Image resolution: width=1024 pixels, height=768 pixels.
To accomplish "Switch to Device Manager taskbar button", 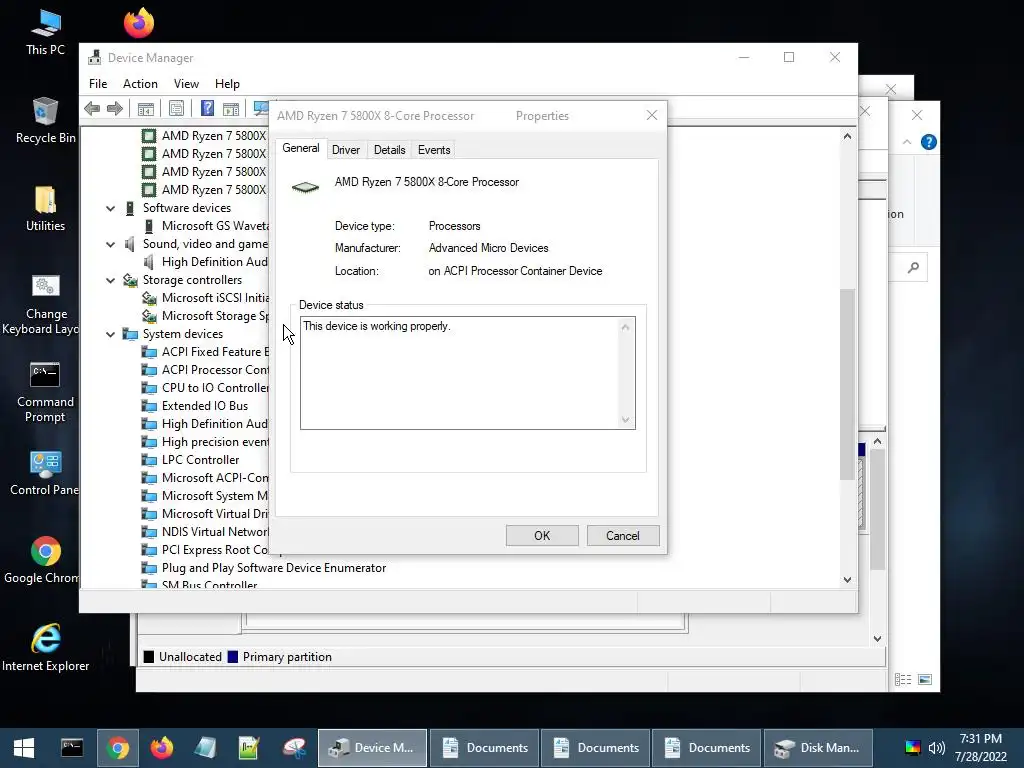I will click(372, 748).
